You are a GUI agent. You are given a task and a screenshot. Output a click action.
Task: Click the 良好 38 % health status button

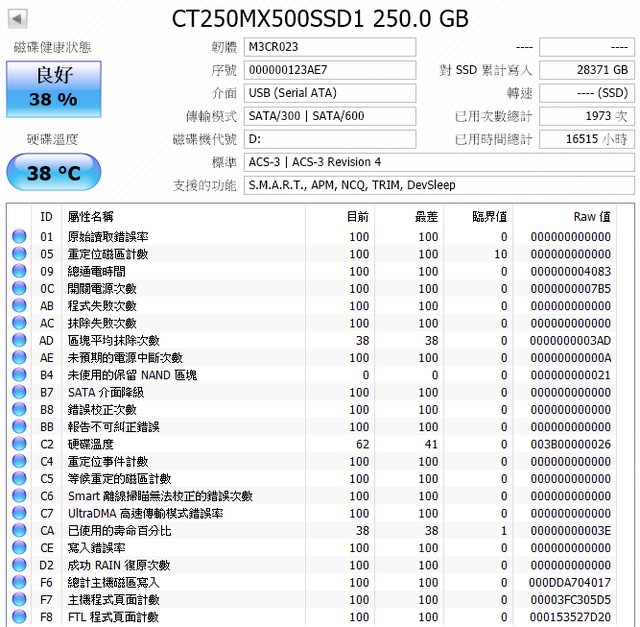pyautogui.click(x=53, y=87)
